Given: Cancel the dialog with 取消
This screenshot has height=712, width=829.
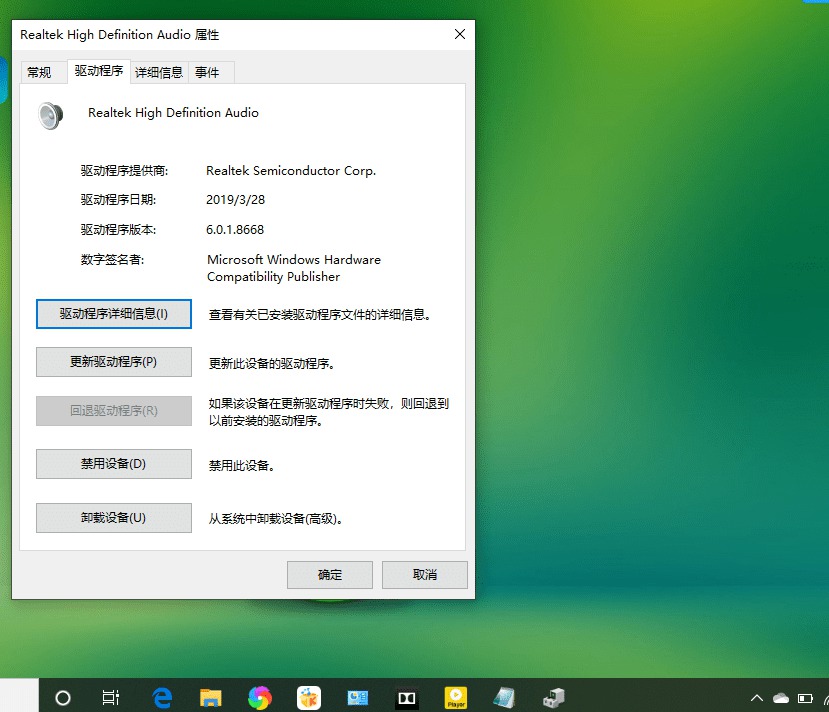Looking at the screenshot, I should (425, 575).
